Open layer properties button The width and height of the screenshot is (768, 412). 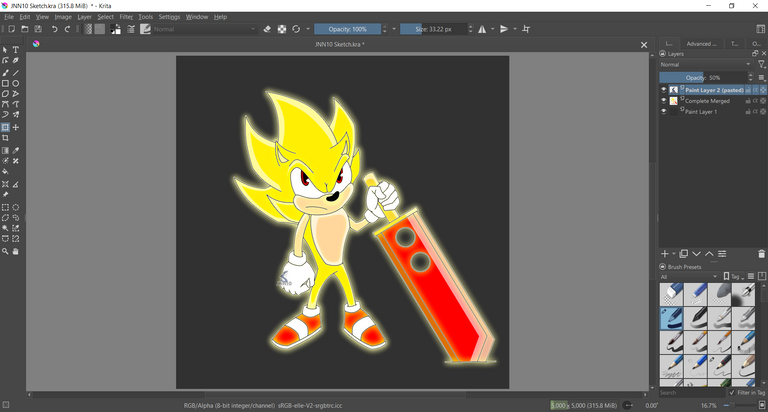click(x=722, y=254)
